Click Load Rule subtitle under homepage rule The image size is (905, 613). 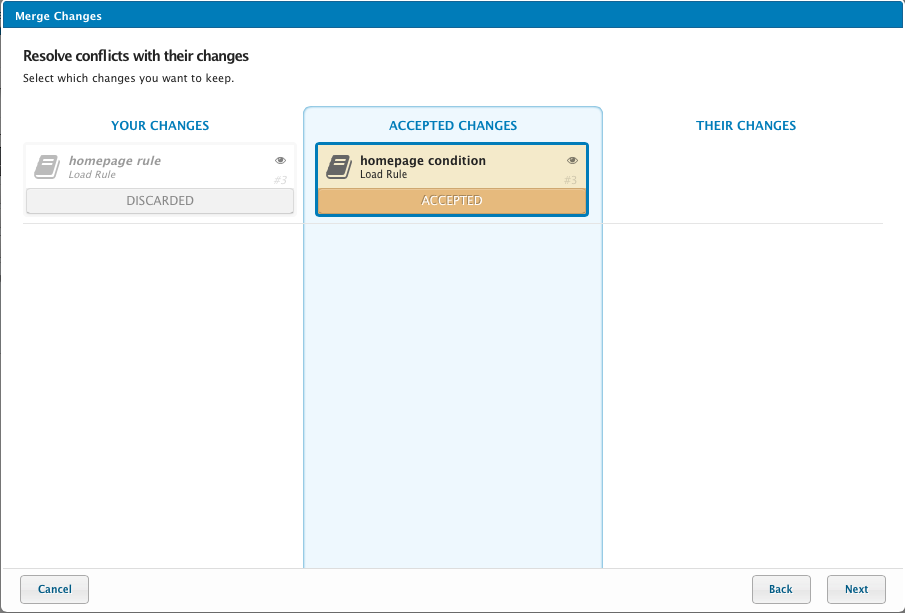click(x=92, y=175)
